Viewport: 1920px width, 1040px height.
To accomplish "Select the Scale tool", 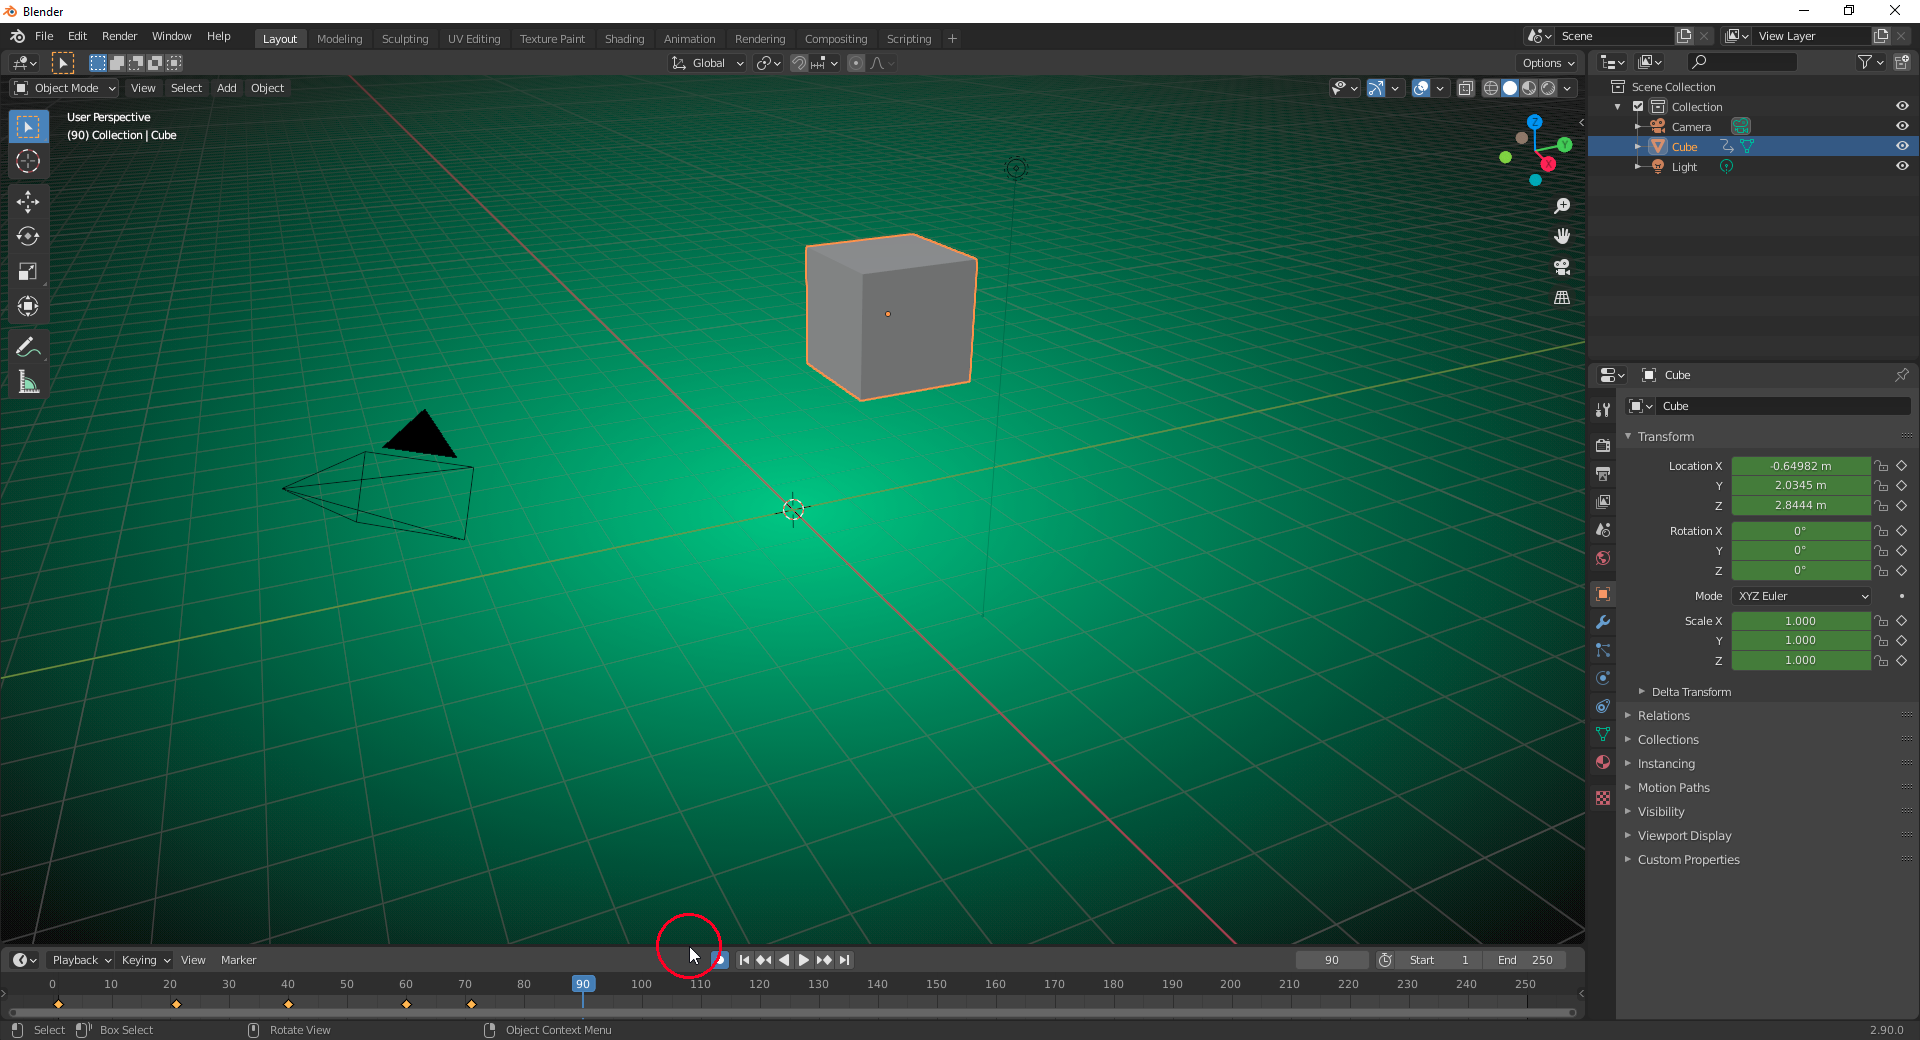I will tap(28, 272).
